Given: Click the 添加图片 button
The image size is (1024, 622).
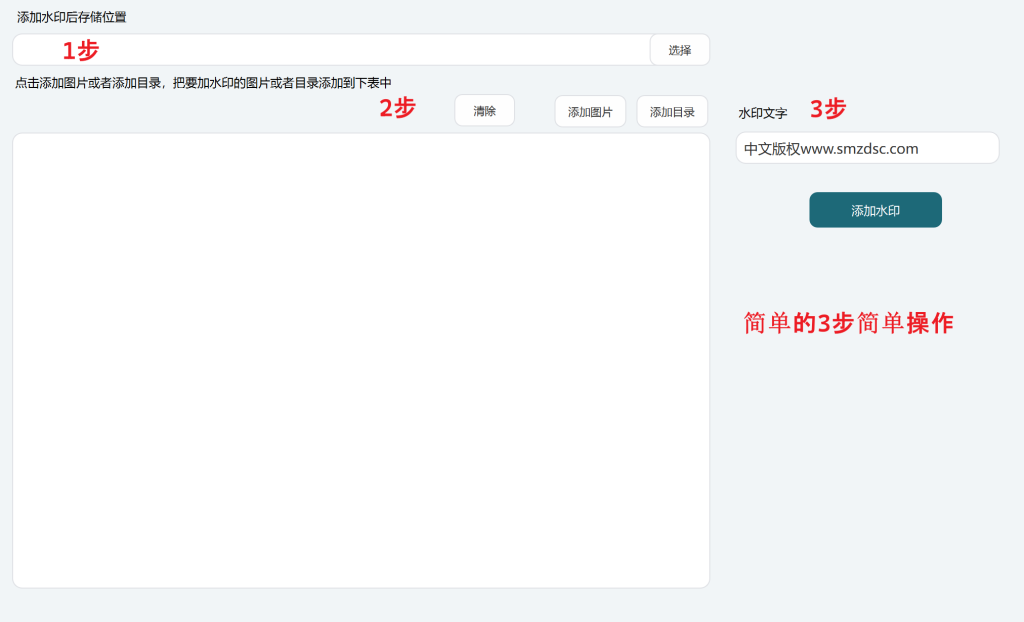Looking at the screenshot, I should click(x=590, y=112).
